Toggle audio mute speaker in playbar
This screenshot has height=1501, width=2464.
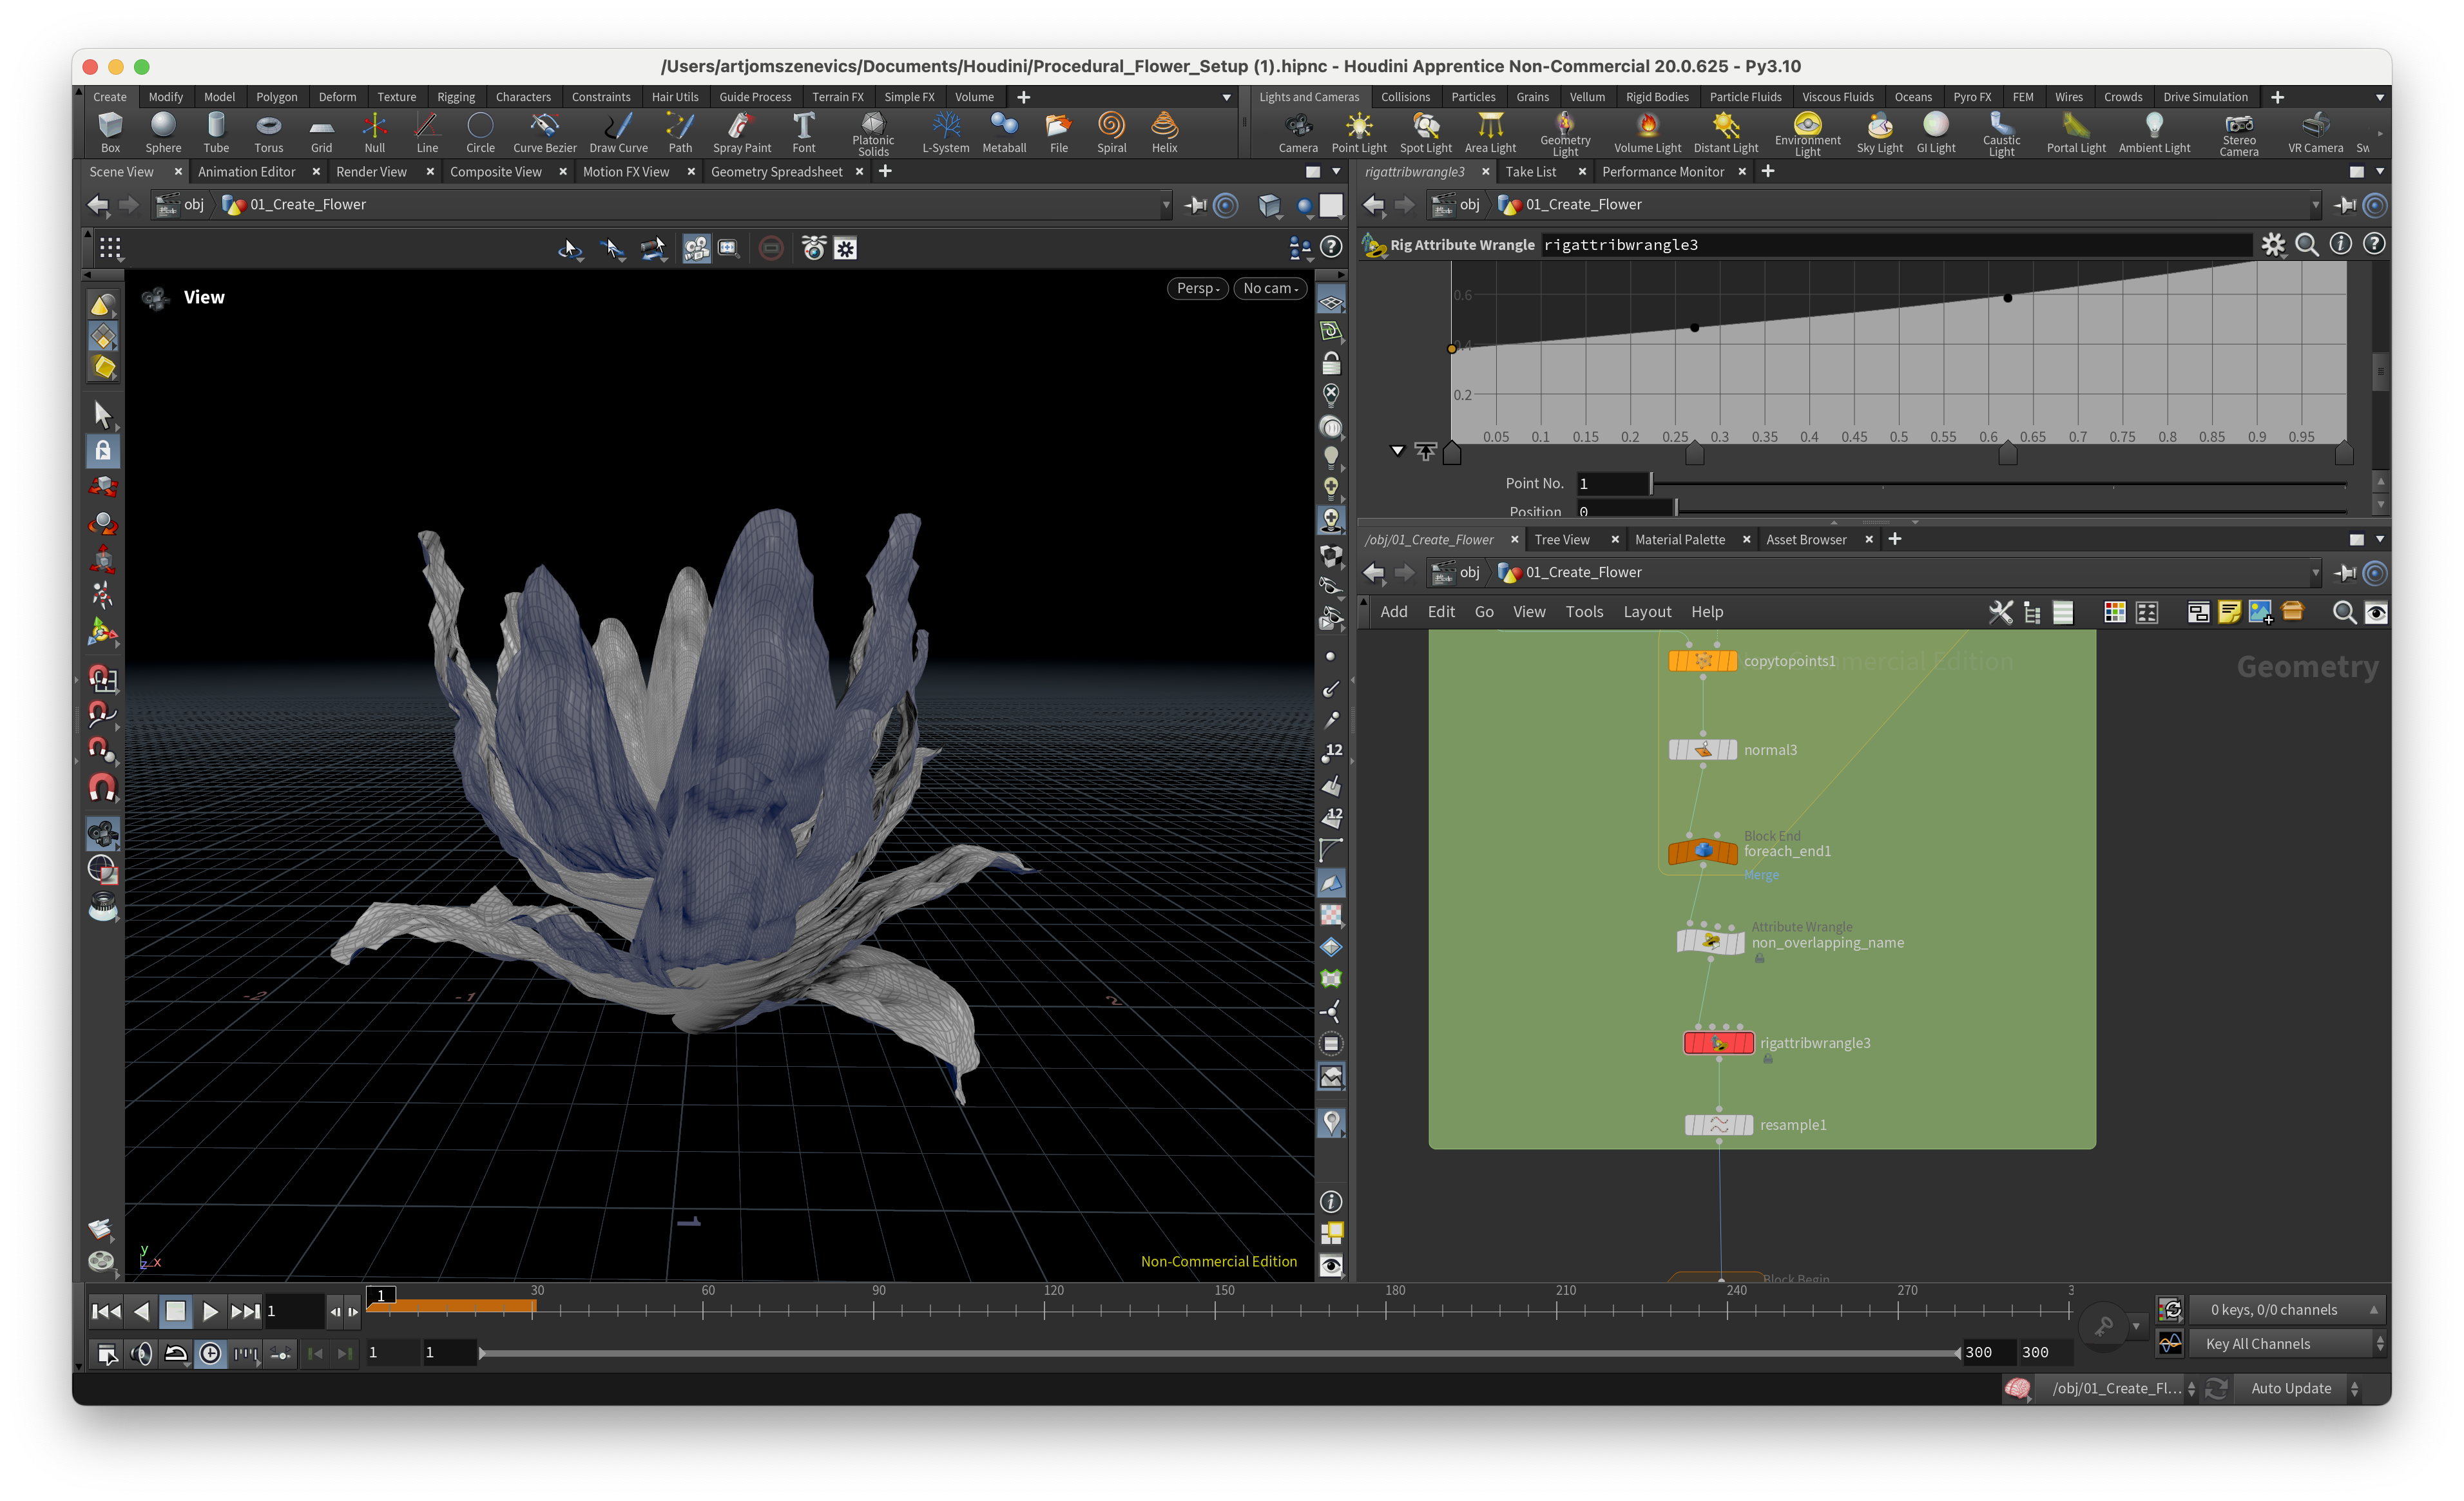point(141,1353)
